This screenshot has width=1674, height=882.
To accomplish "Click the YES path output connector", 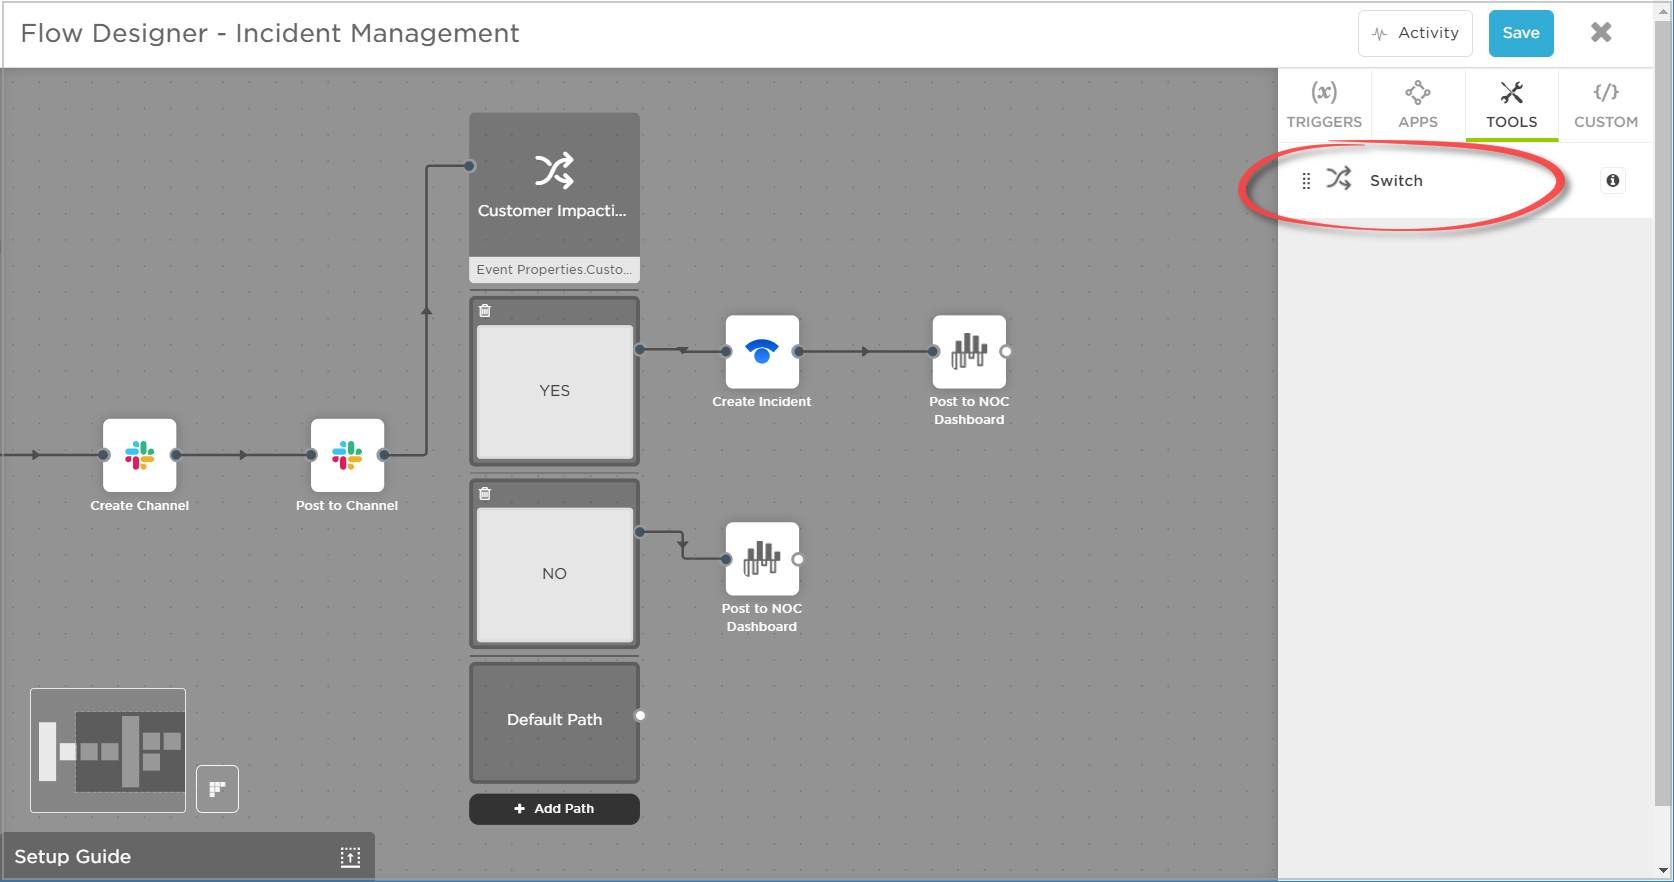I will [640, 349].
